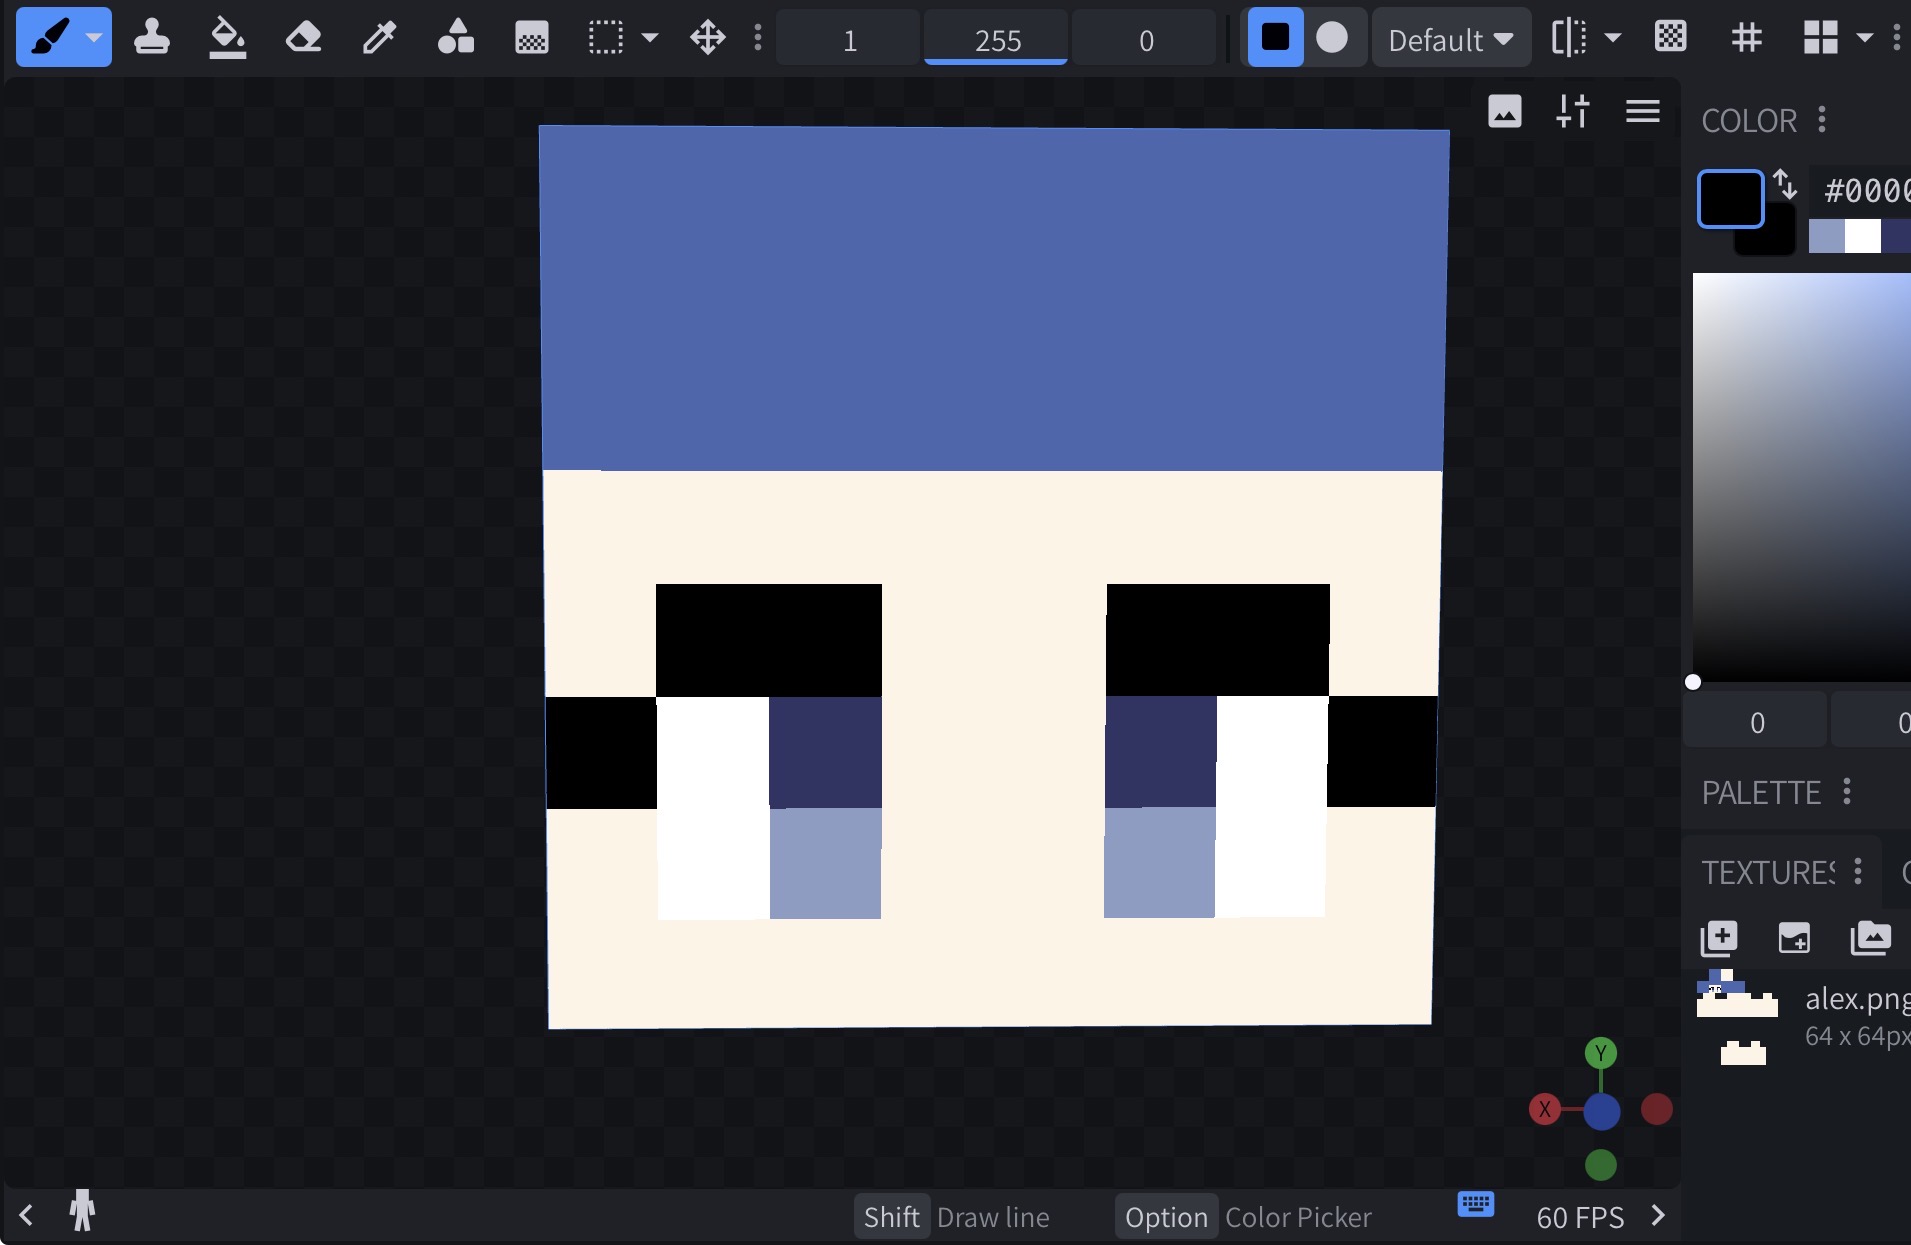Click the softness field showing 0
Screen dimensions: 1911x1245
click(1146, 39)
